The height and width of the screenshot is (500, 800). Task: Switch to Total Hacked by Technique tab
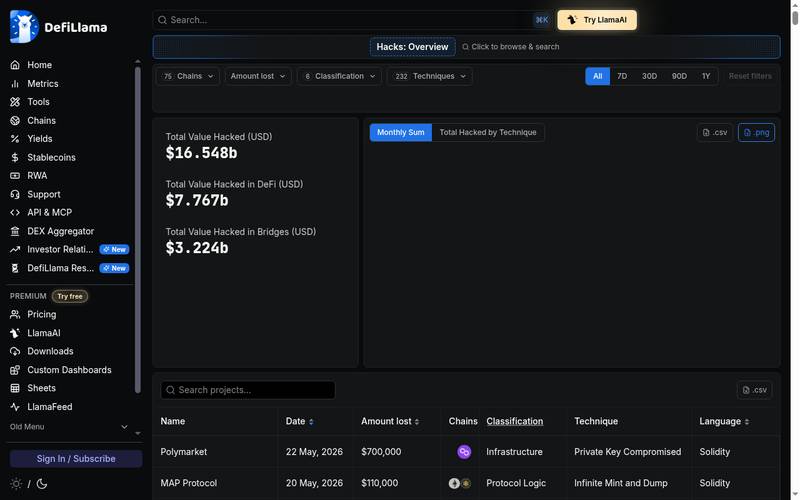point(488,133)
